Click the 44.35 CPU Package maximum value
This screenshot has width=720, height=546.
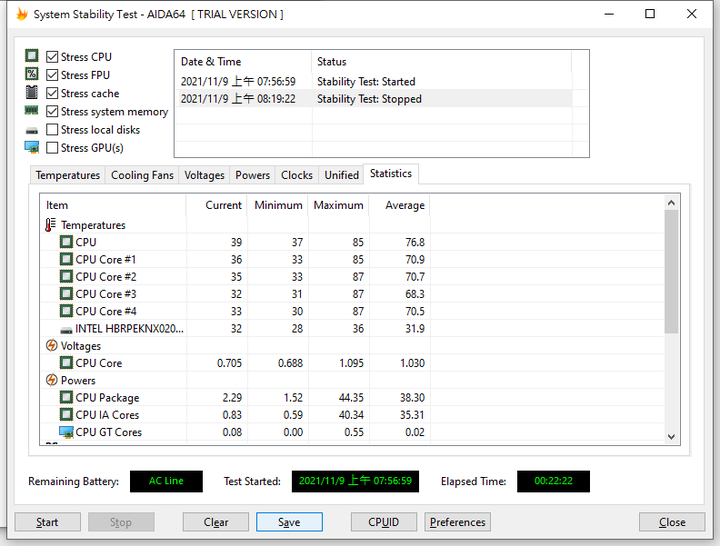point(351,397)
